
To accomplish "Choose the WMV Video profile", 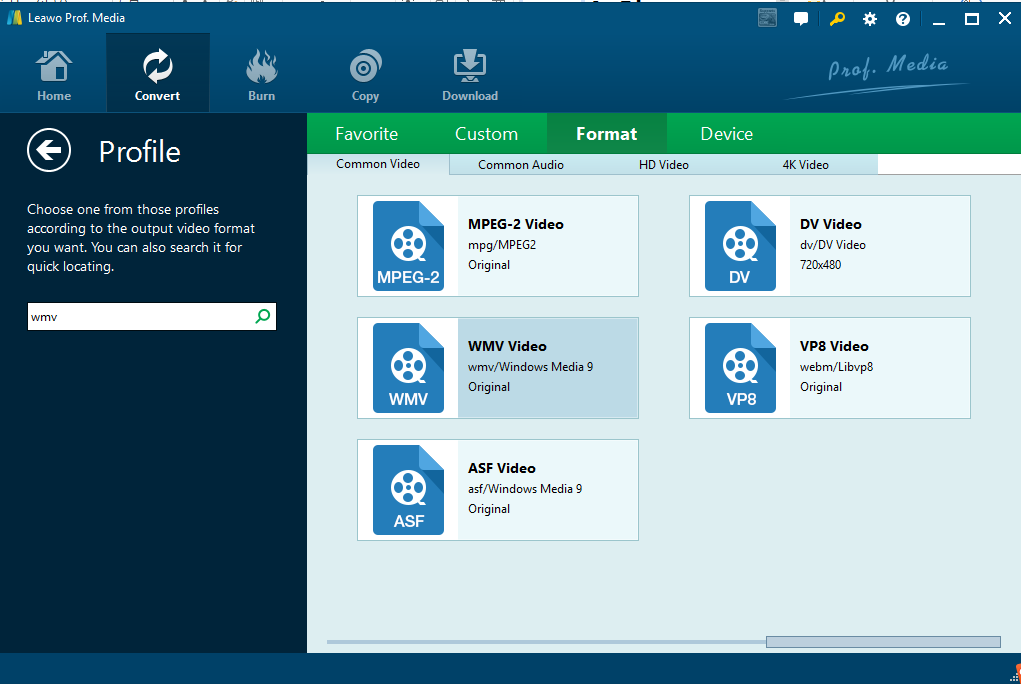I will click(498, 367).
